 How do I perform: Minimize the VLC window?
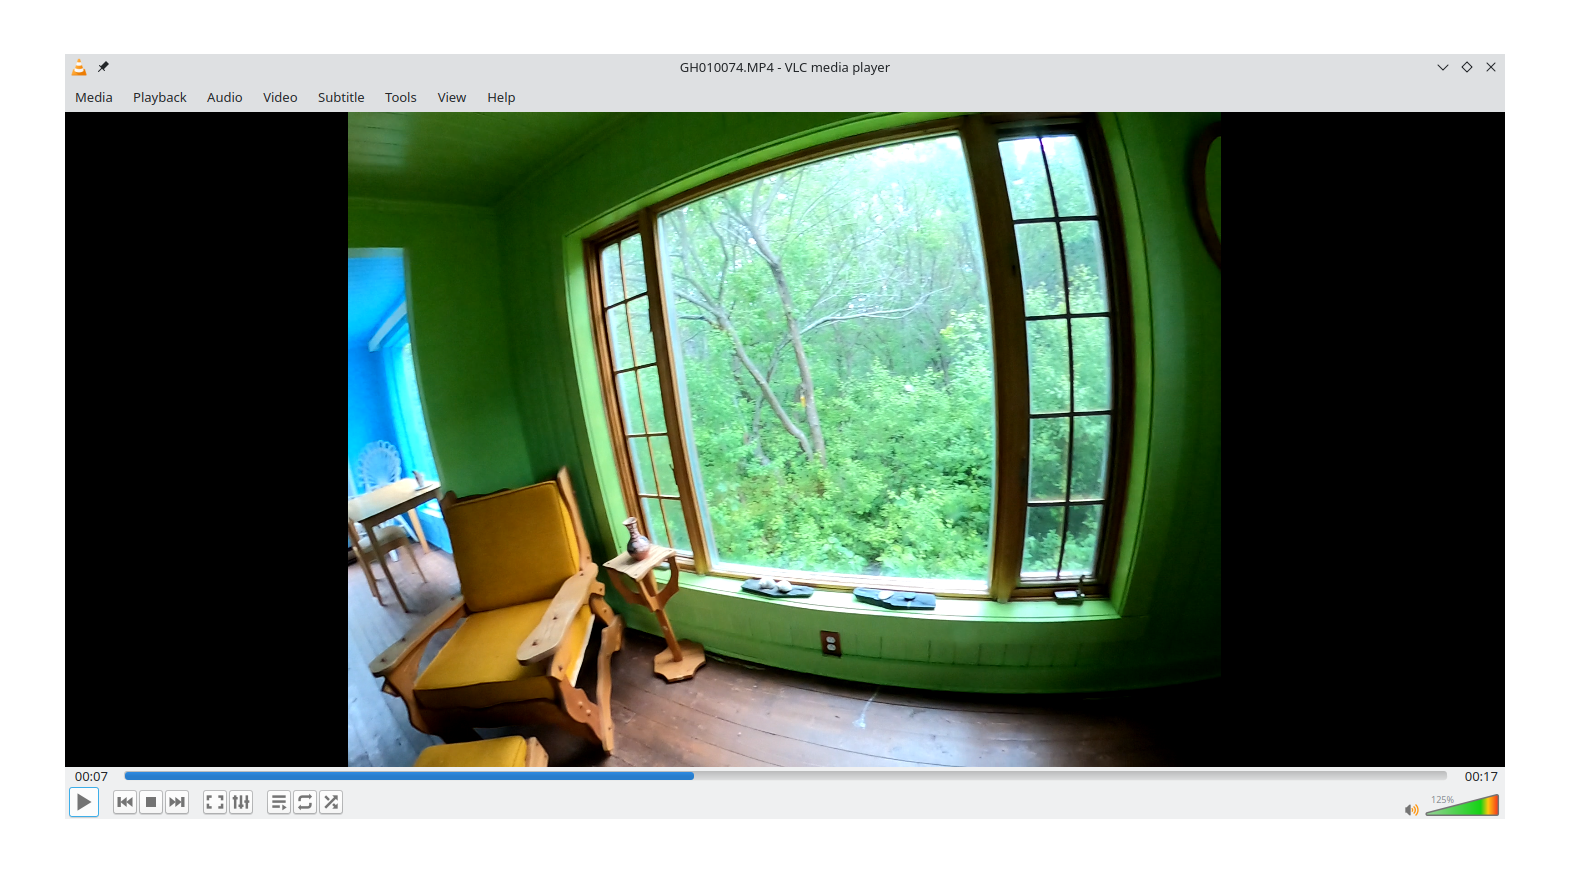(x=1443, y=67)
